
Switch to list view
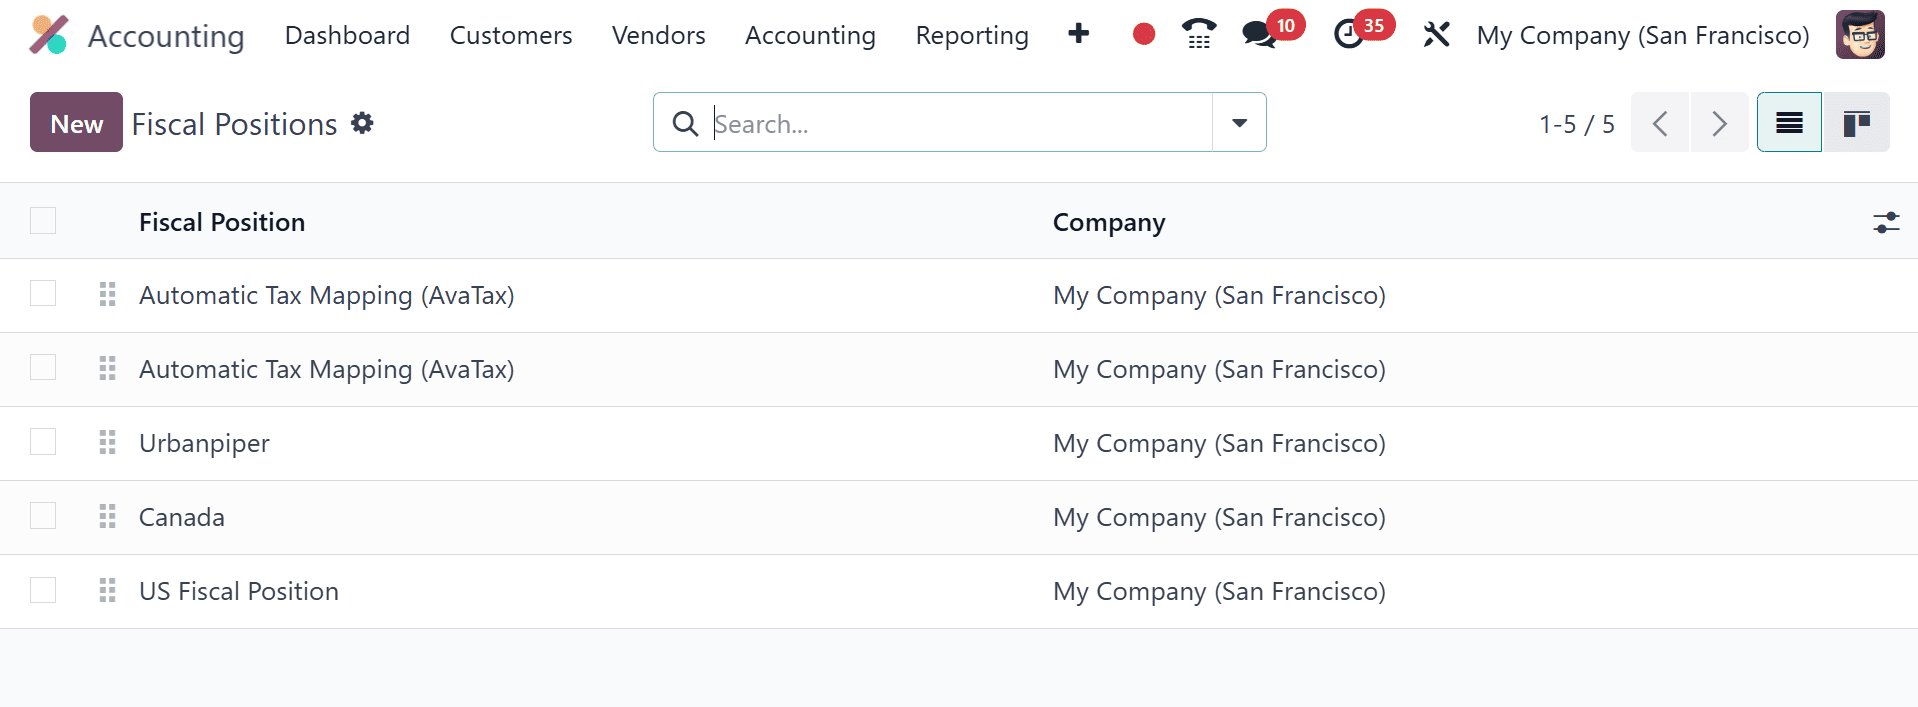(1789, 123)
